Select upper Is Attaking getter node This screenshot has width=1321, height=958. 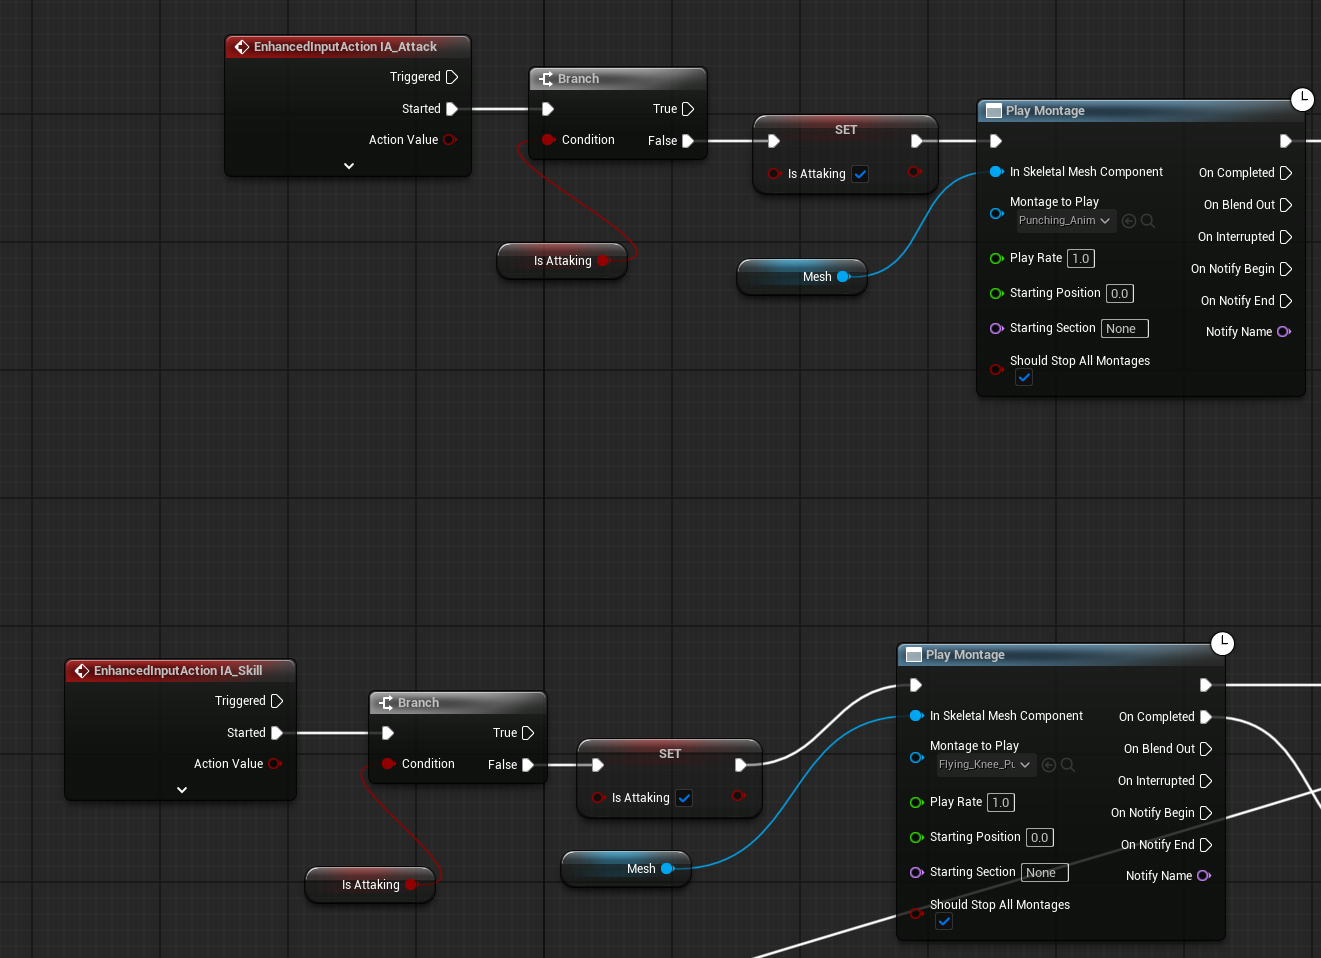(562, 261)
